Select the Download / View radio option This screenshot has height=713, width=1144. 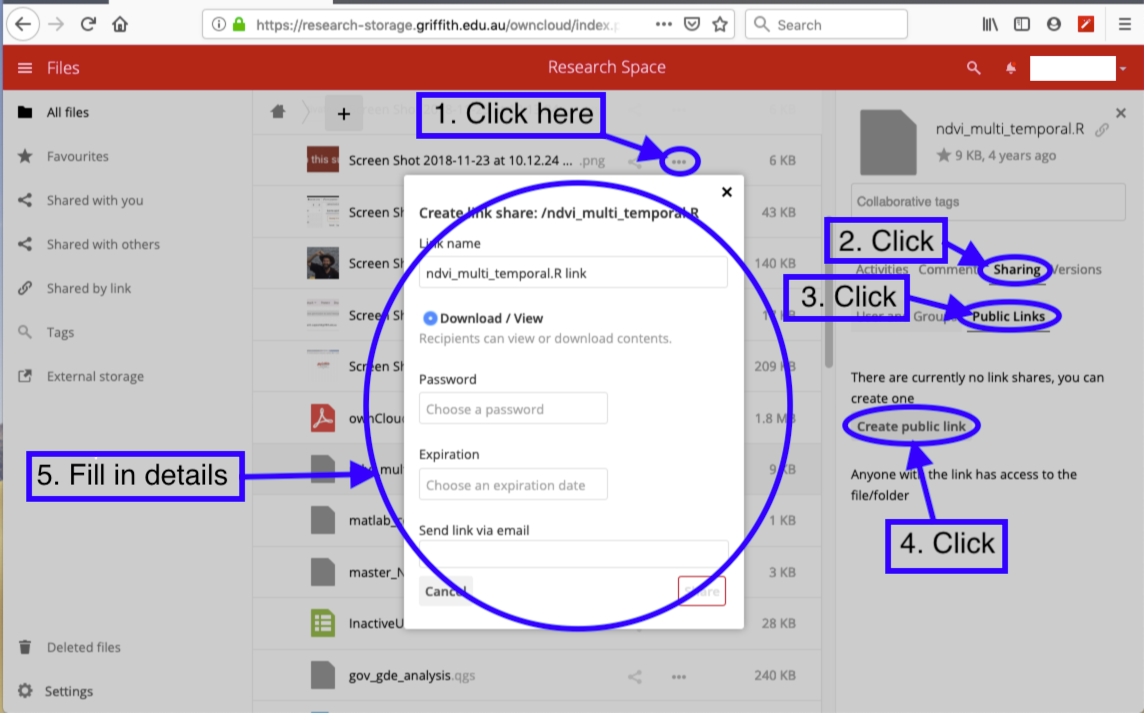[x=430, y=318]
